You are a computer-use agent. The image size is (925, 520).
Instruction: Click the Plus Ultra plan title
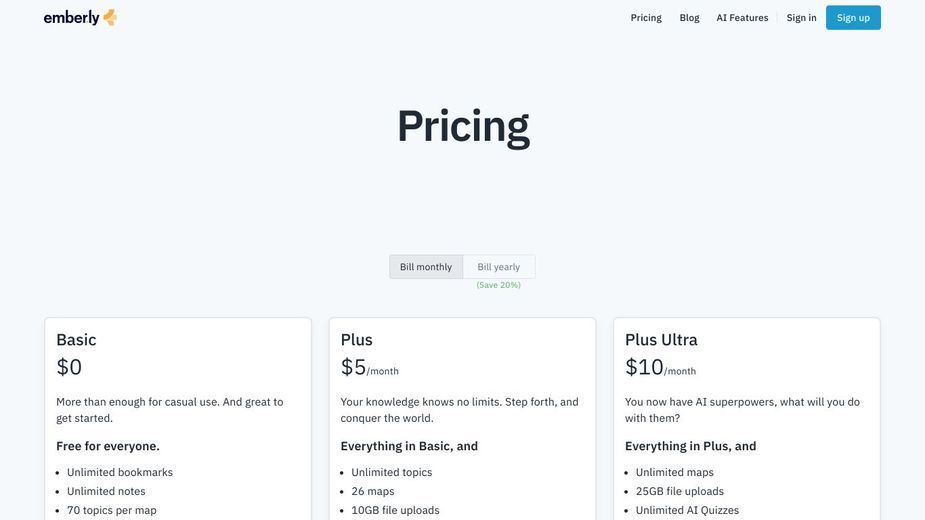tap(661, 340)
